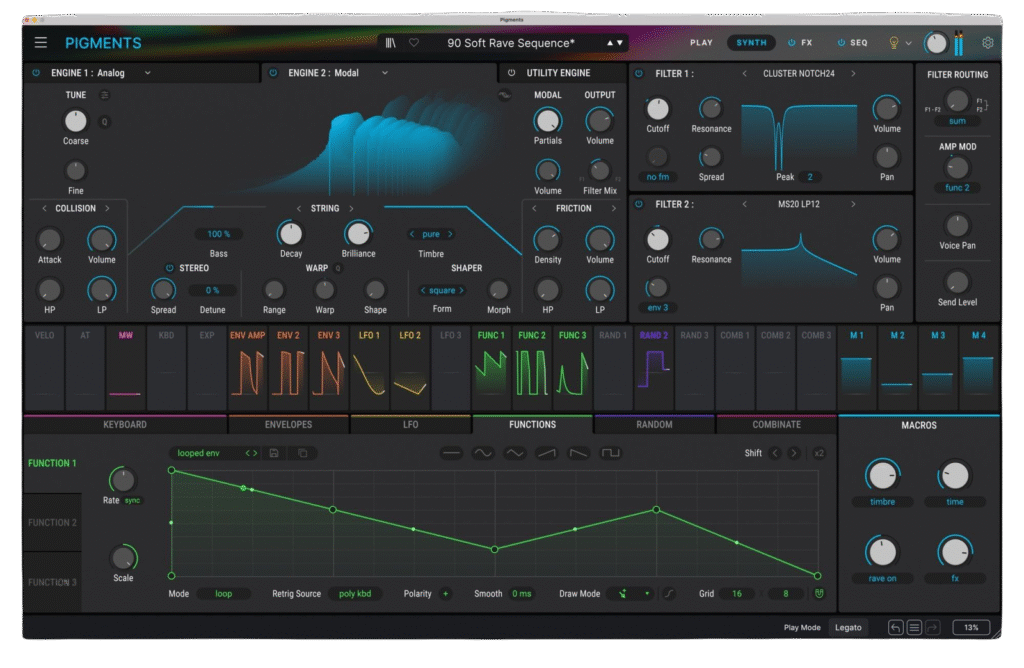Select the sine wave function shape preset

tap(483, 453)
